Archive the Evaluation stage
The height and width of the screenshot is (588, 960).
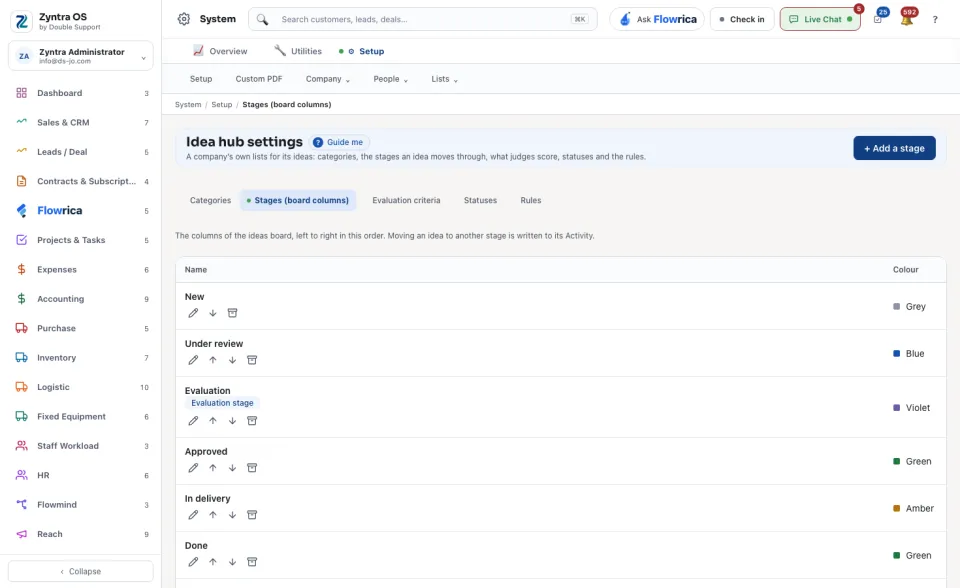pos(252,421)
